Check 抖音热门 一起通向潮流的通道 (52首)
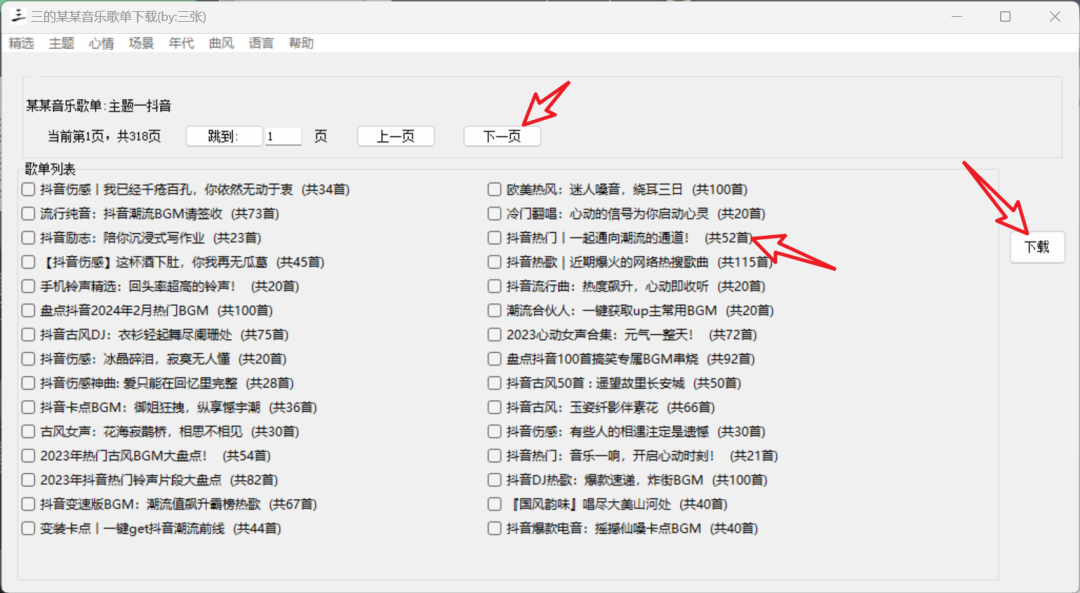The width and height of the screenshot is (1080, 593). [x=495, y=238]
